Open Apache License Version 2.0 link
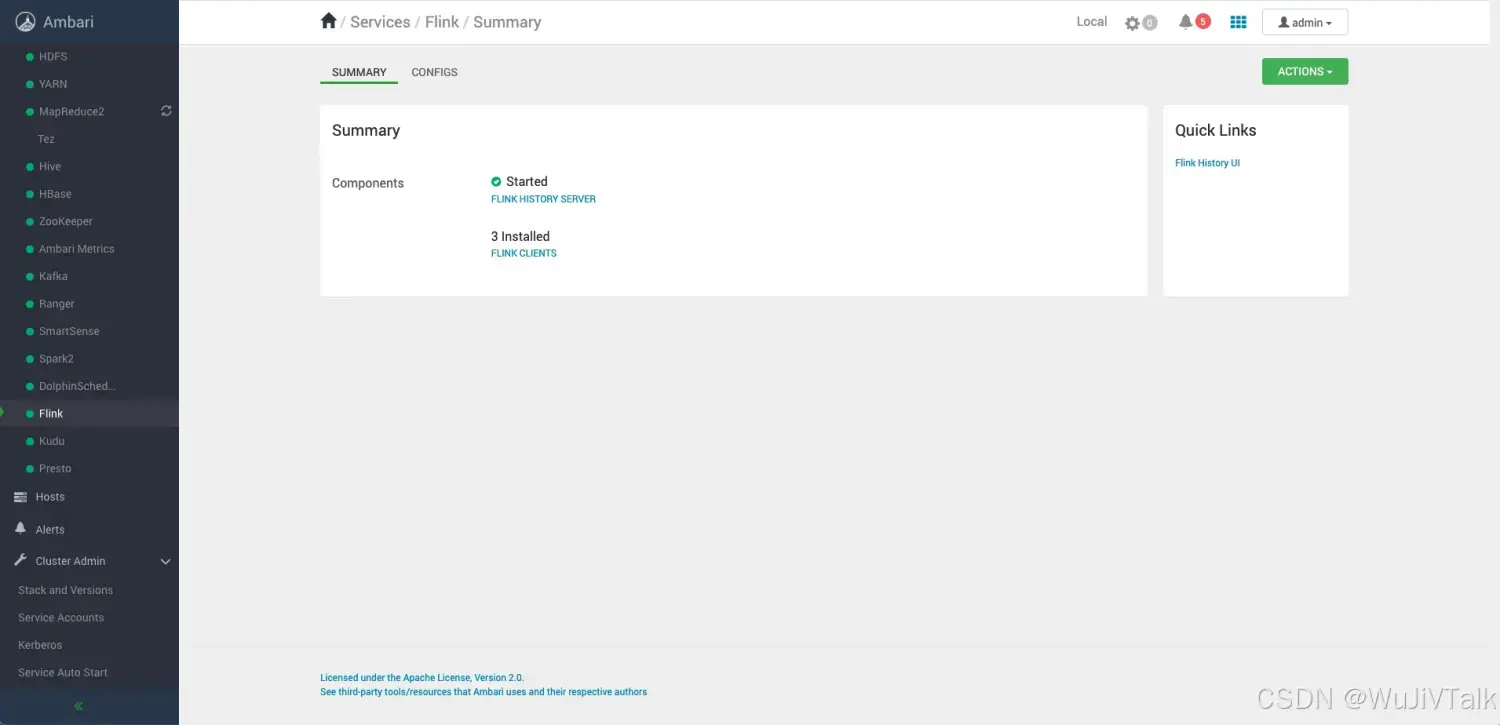1500x725 pixels. 422,678
